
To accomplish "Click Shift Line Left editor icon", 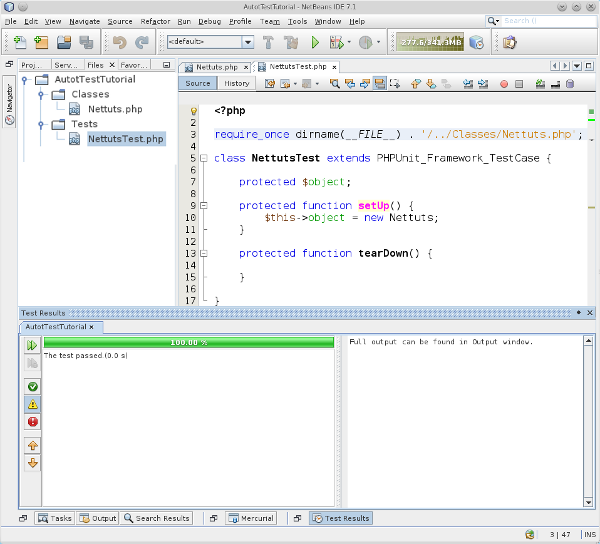I will click(x=468, y=84).
